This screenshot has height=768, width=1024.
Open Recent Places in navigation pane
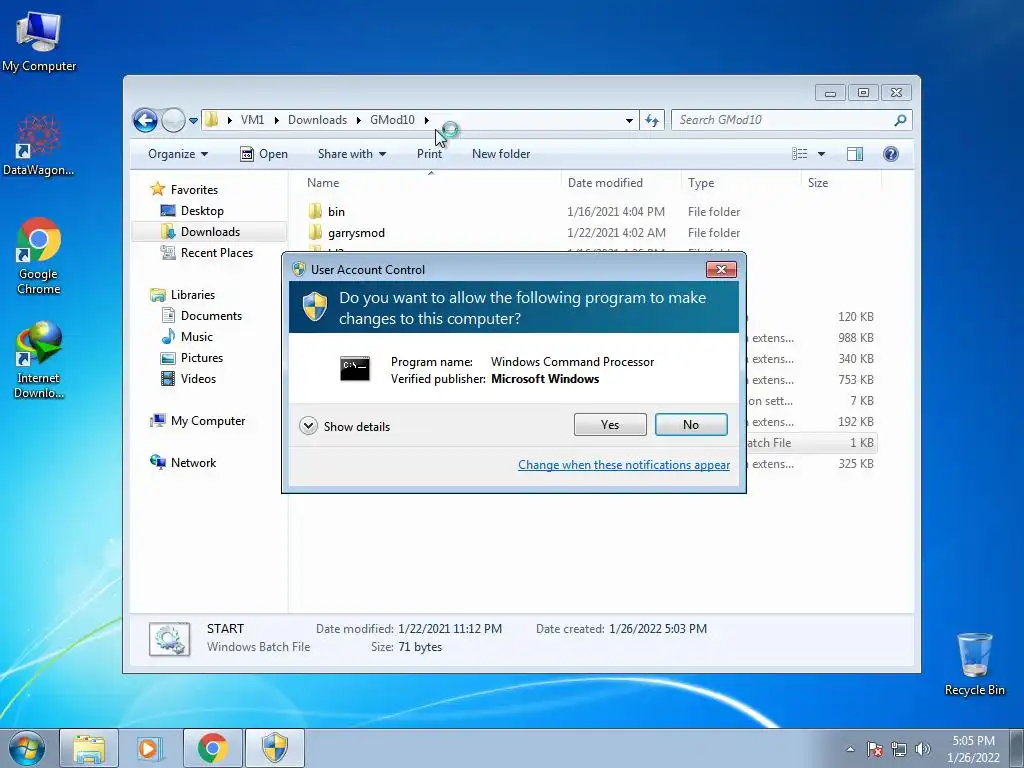(x=216, y=253)
